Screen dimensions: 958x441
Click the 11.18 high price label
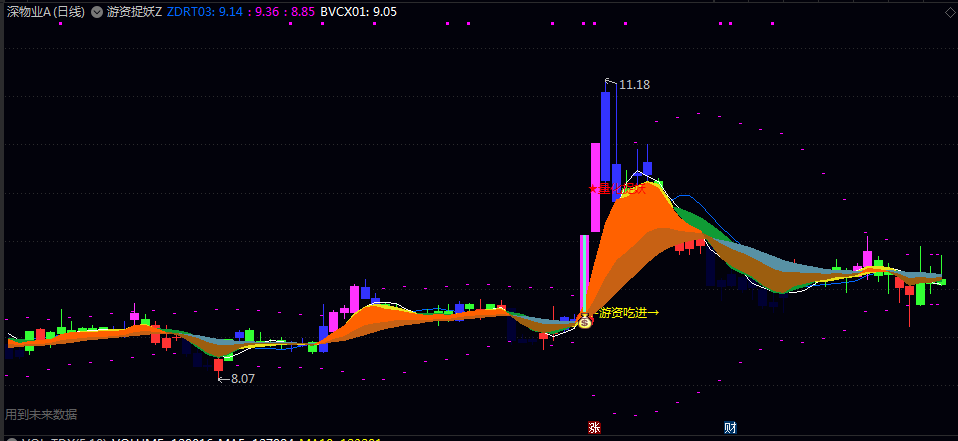click(634, 85)
